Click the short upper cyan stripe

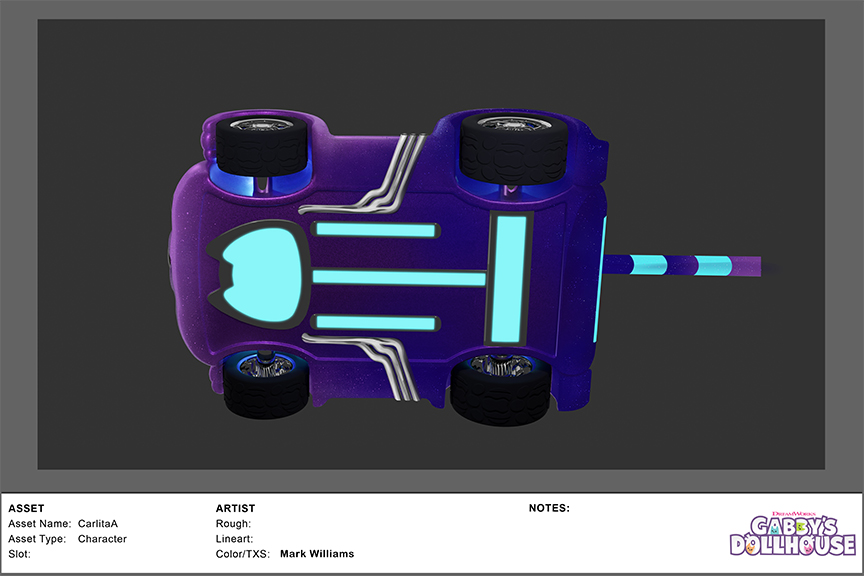(375, 230)
